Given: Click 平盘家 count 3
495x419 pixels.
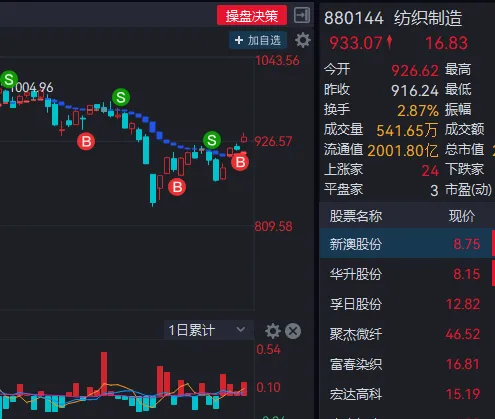Looking at the screenshot, I should click(434, 190).
